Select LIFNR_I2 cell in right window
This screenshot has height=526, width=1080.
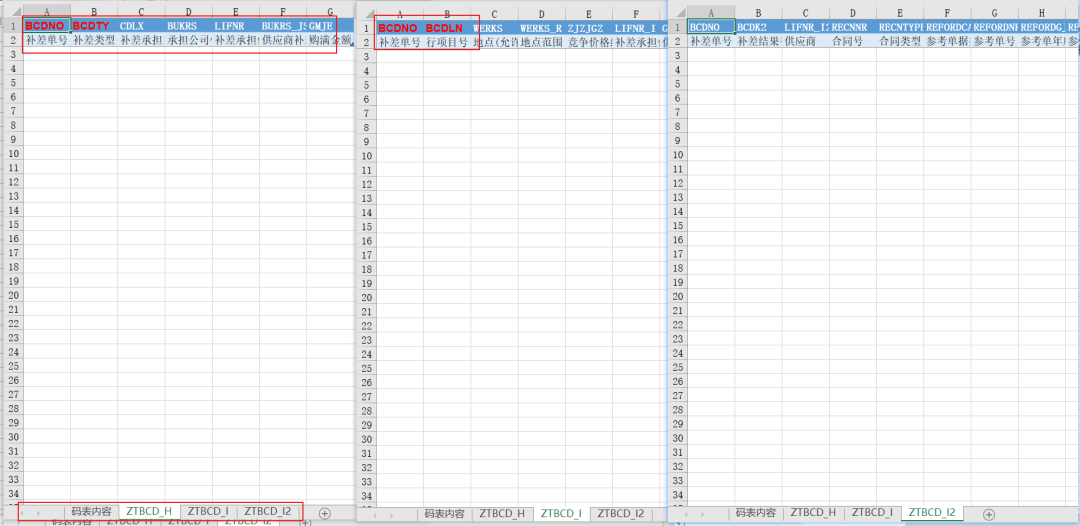(806, 27)
